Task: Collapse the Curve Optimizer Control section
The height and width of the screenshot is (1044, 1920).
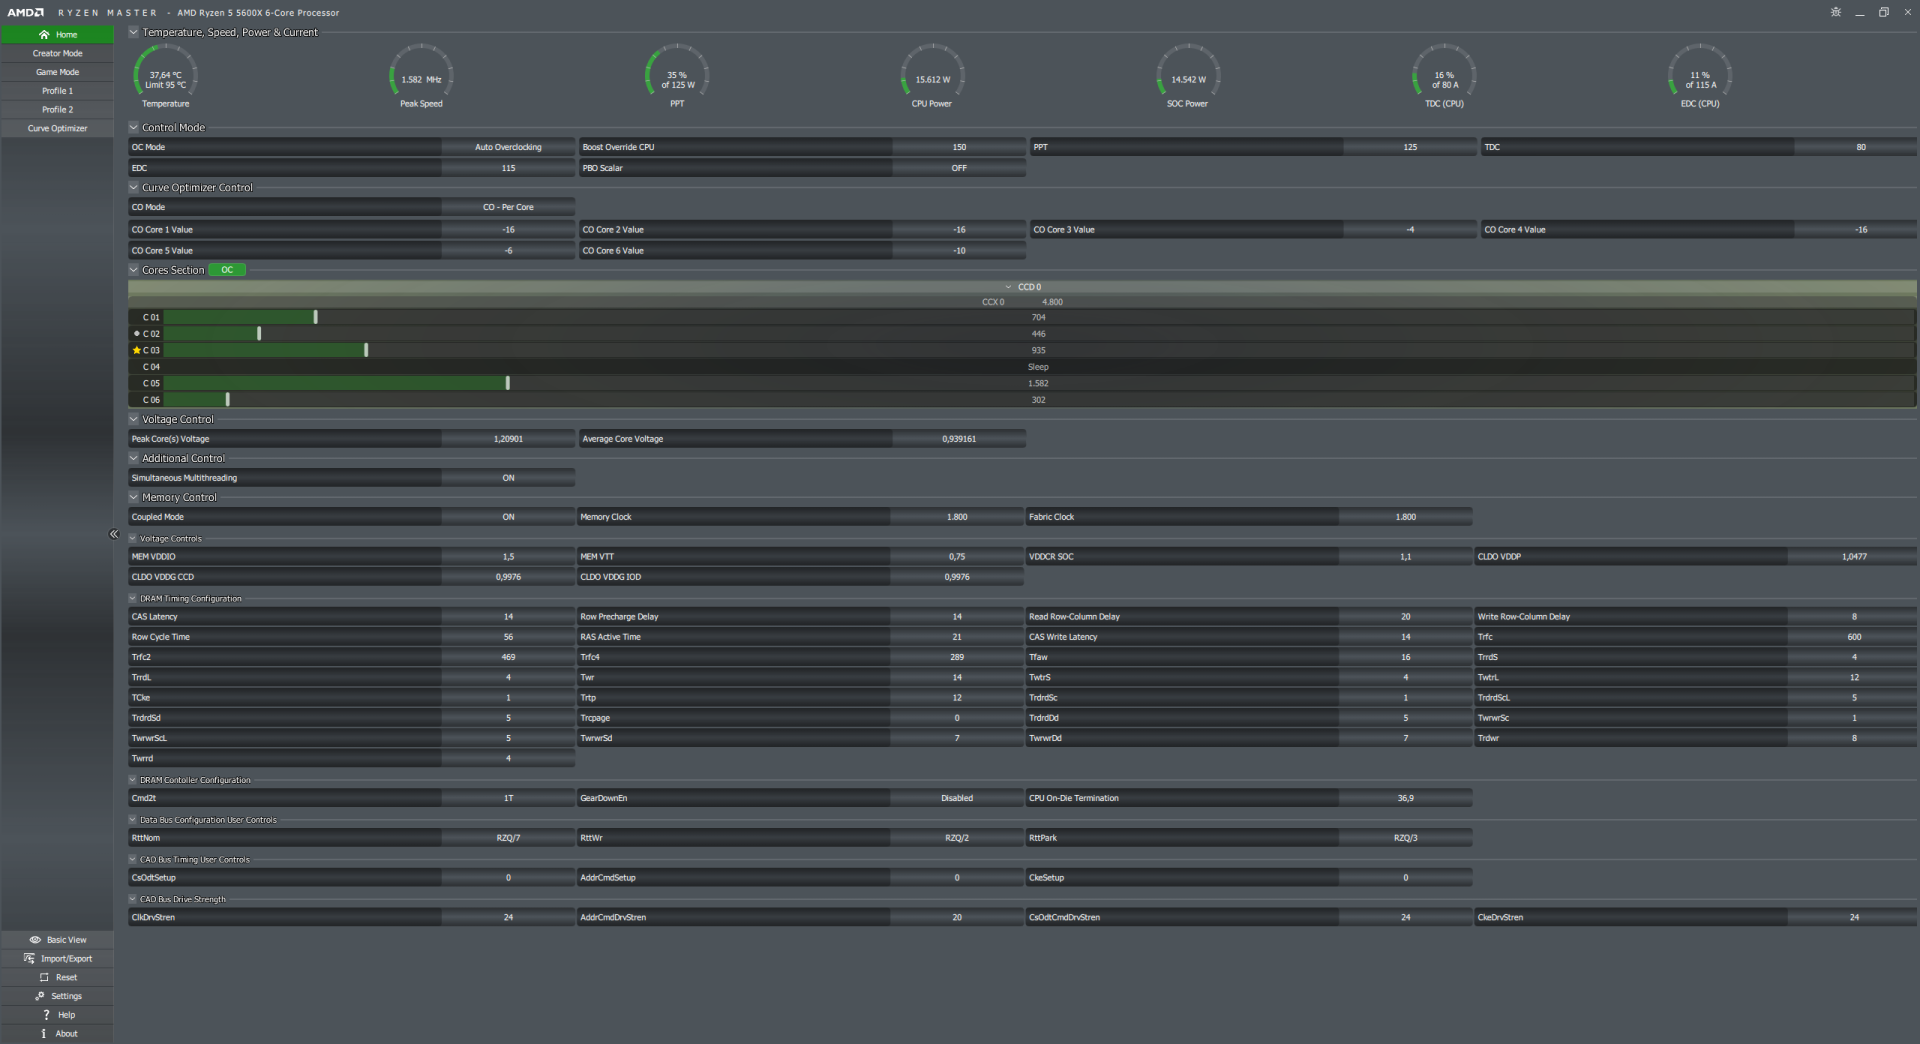Action: [x=134, y=187]
